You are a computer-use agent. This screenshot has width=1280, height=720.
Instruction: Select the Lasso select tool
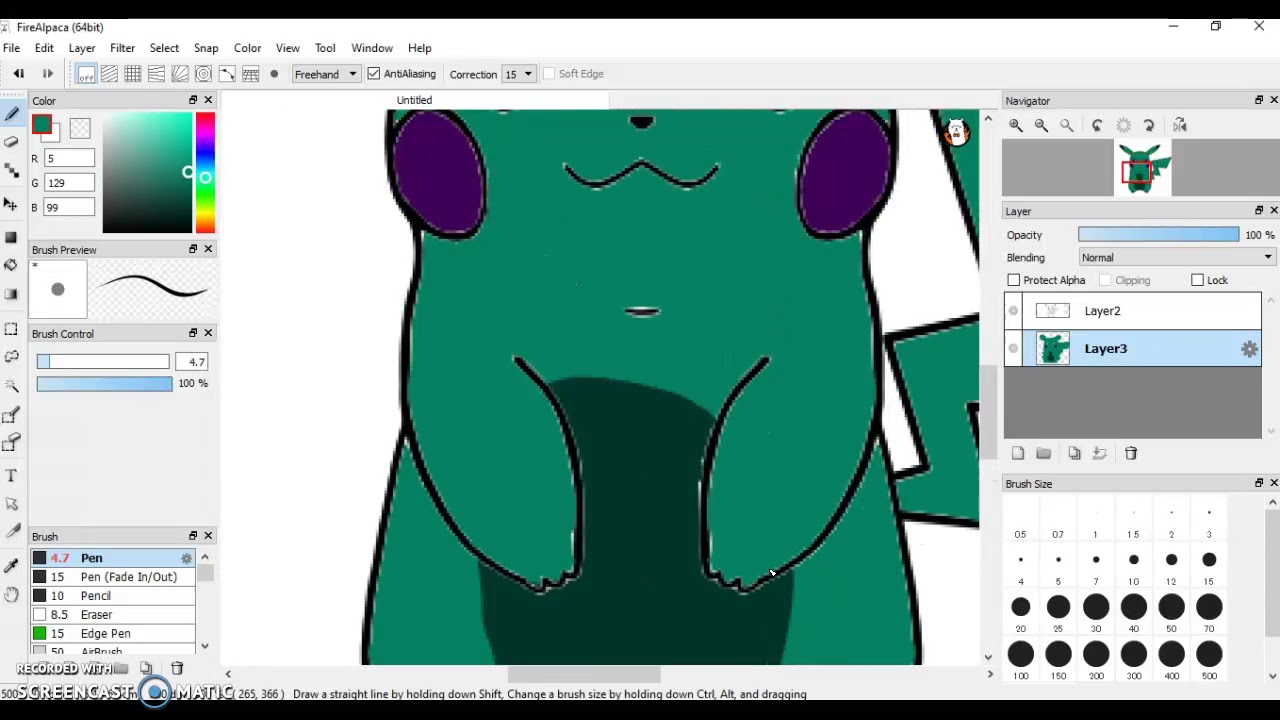tap(11, 357)
